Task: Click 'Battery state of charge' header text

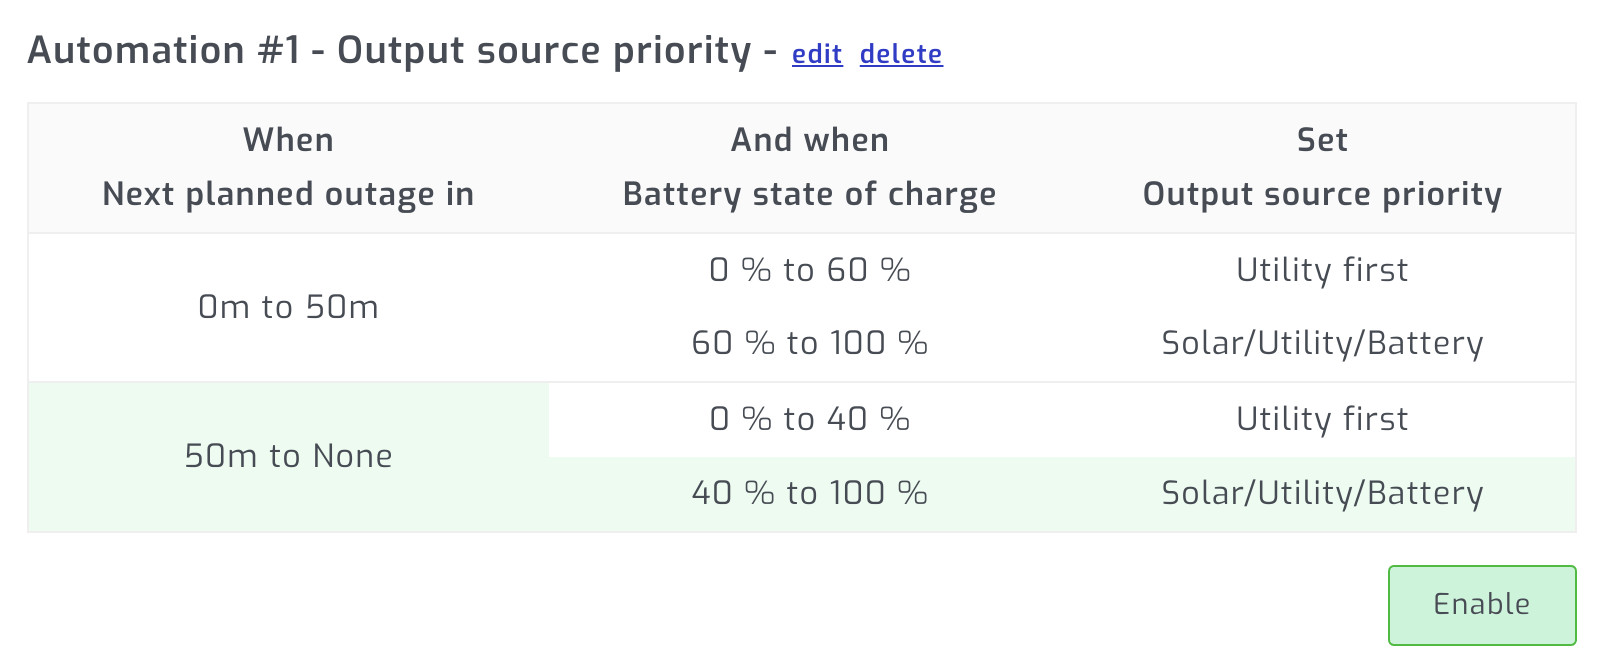Action: click(x=809, y=194)
